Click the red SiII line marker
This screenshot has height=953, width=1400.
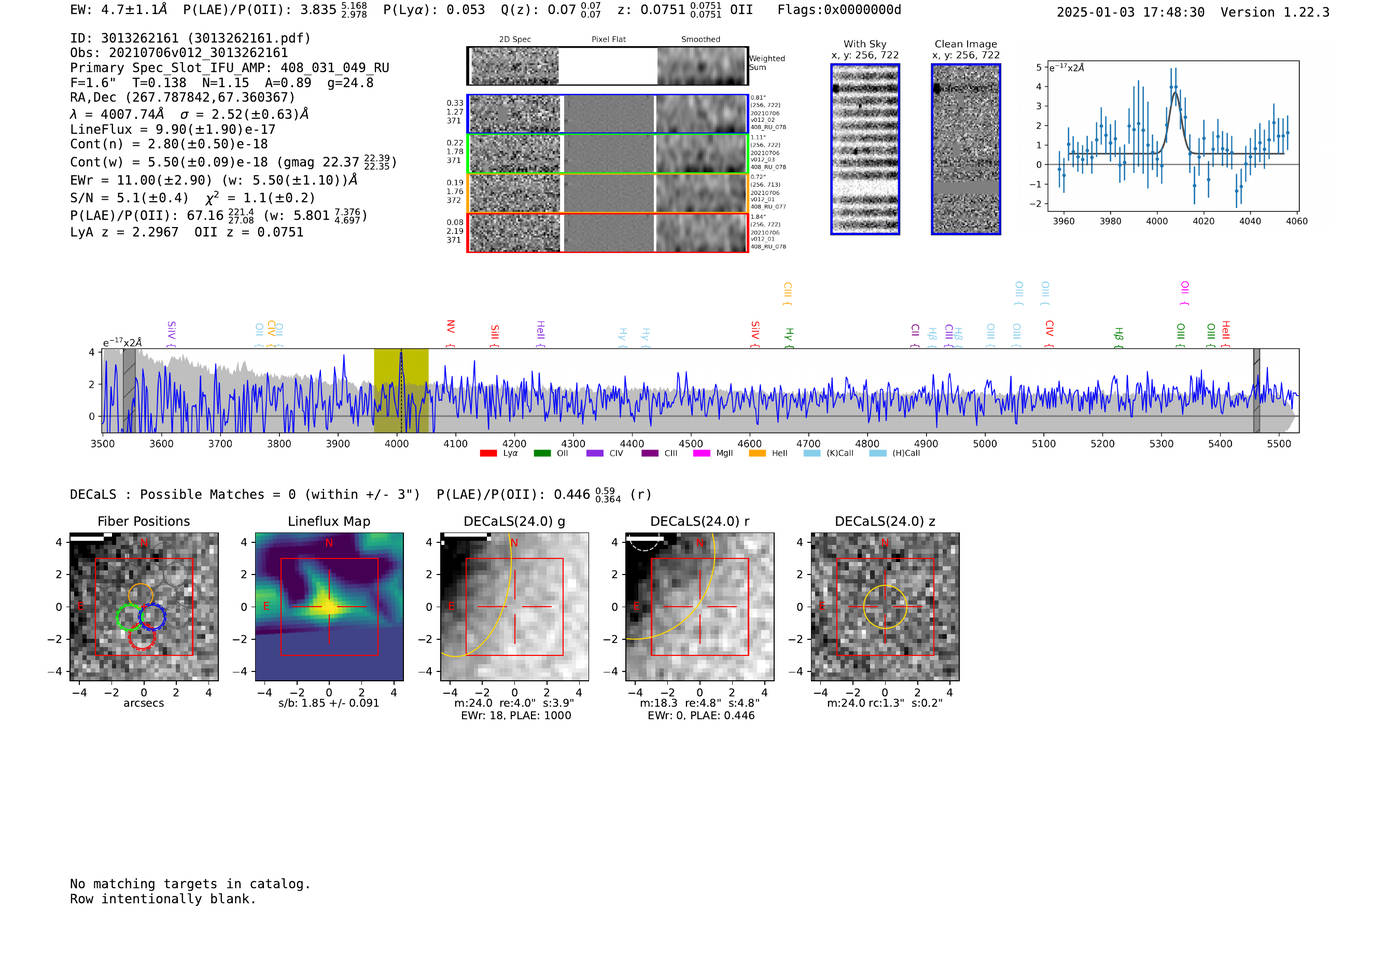[495, 336]
